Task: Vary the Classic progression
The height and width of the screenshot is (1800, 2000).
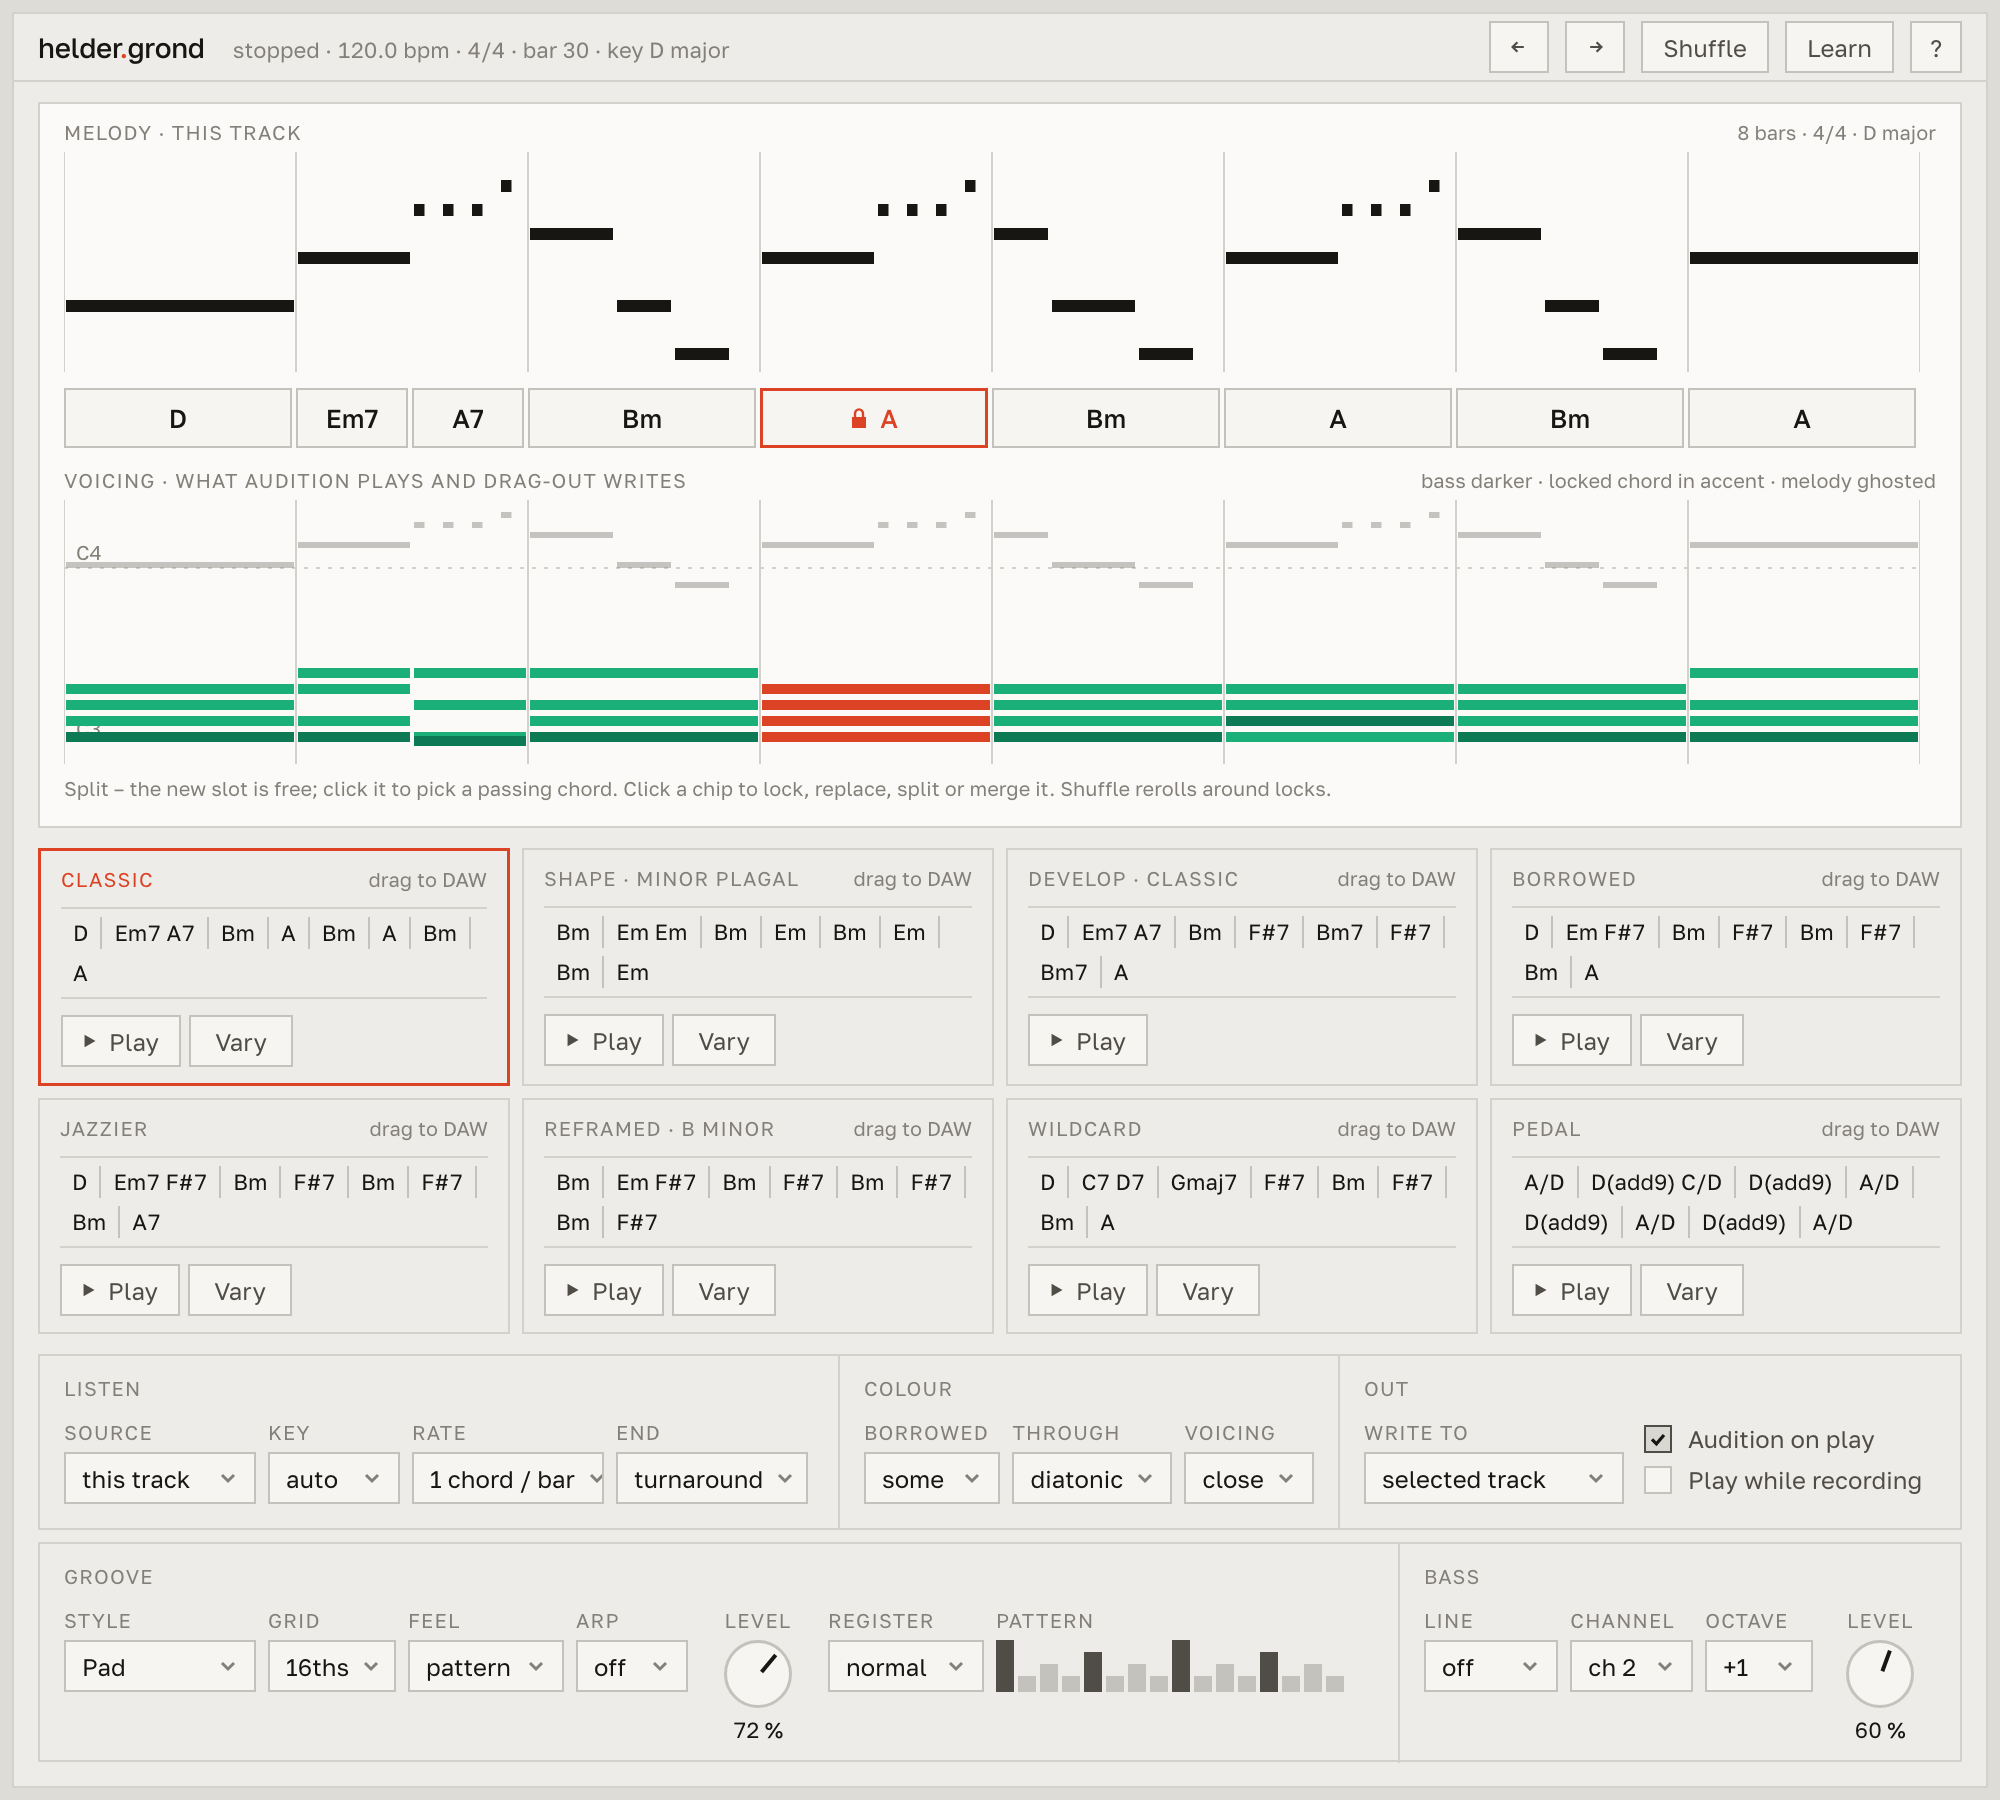Action: pyautogui.click(x=241, y=1042)
